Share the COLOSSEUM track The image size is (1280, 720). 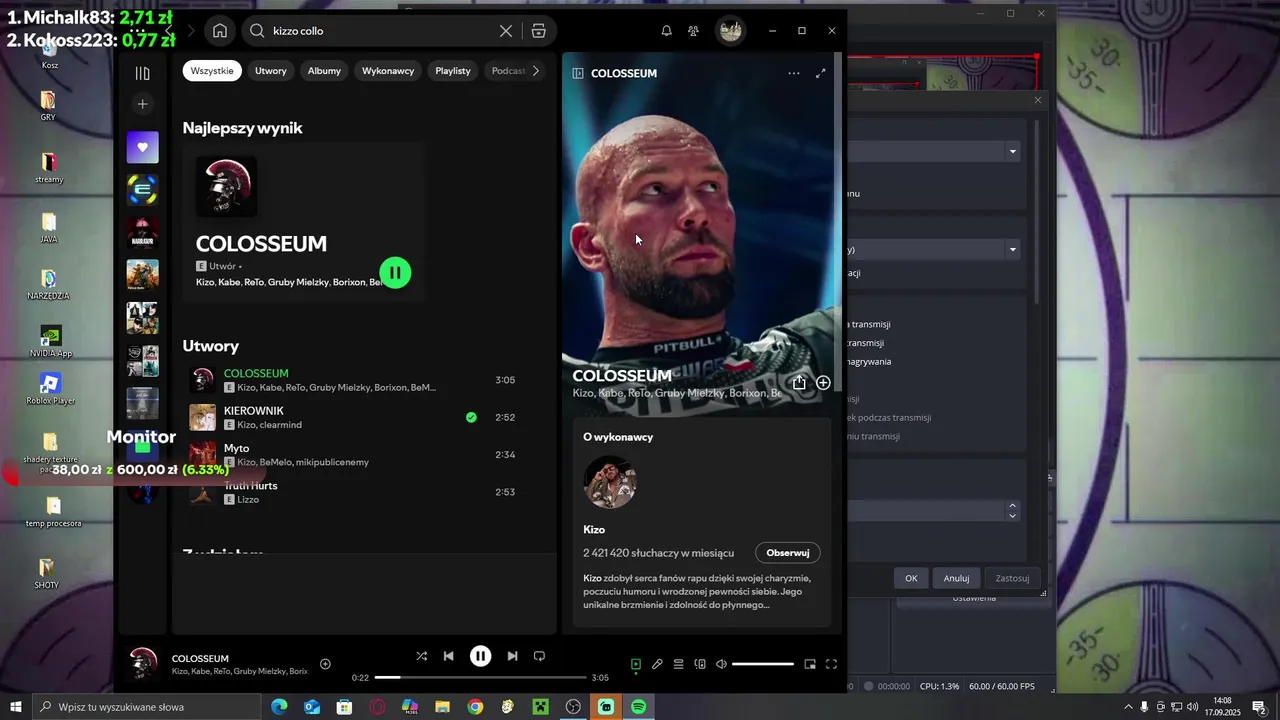point(799,382)
